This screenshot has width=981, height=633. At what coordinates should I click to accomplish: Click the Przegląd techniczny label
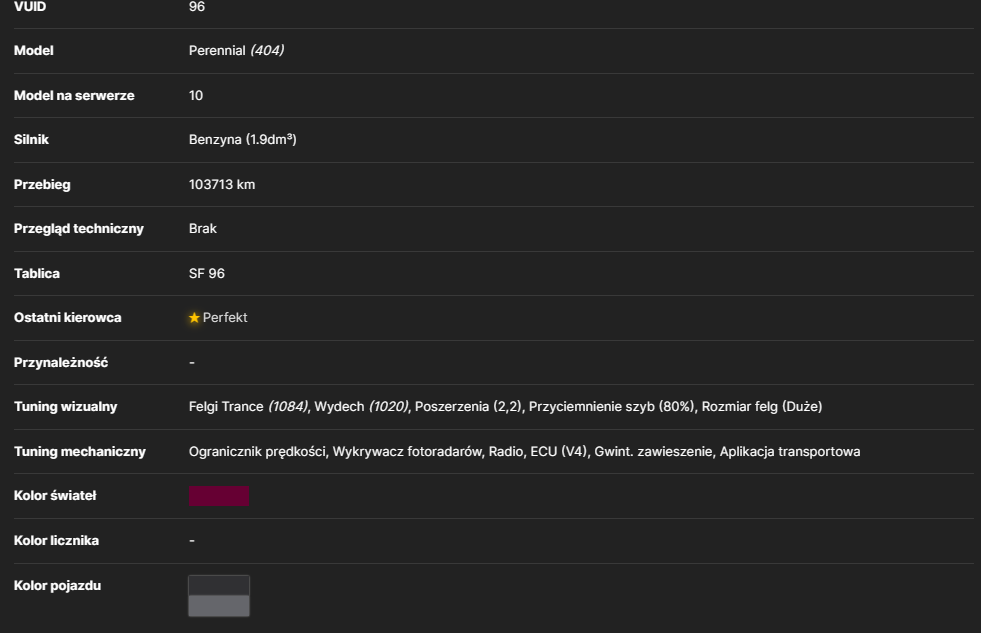tap(79, 229)
